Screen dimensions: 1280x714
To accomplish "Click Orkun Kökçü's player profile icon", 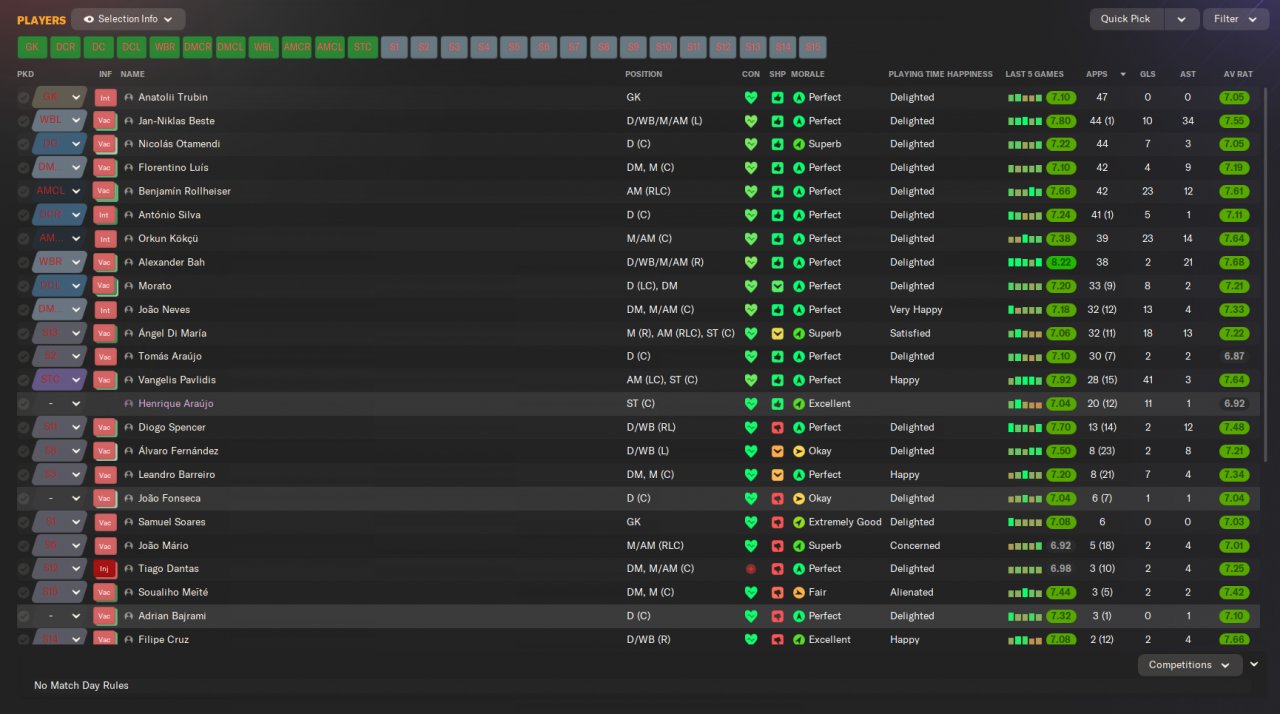I will tap(129, 239).
